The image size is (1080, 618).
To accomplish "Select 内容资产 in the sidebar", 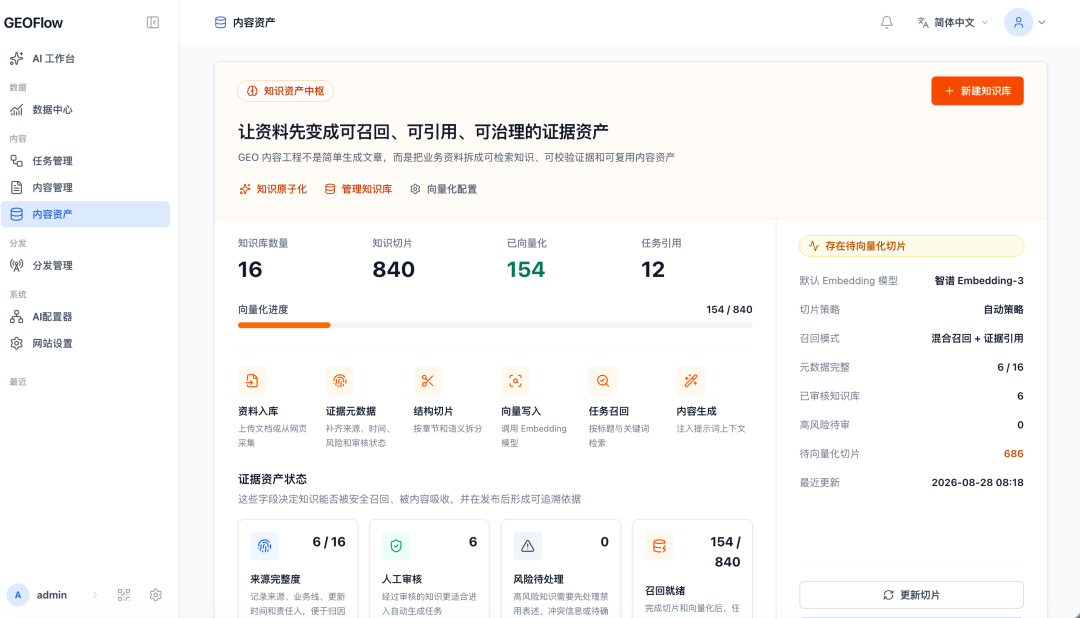I will pos(85,214).
